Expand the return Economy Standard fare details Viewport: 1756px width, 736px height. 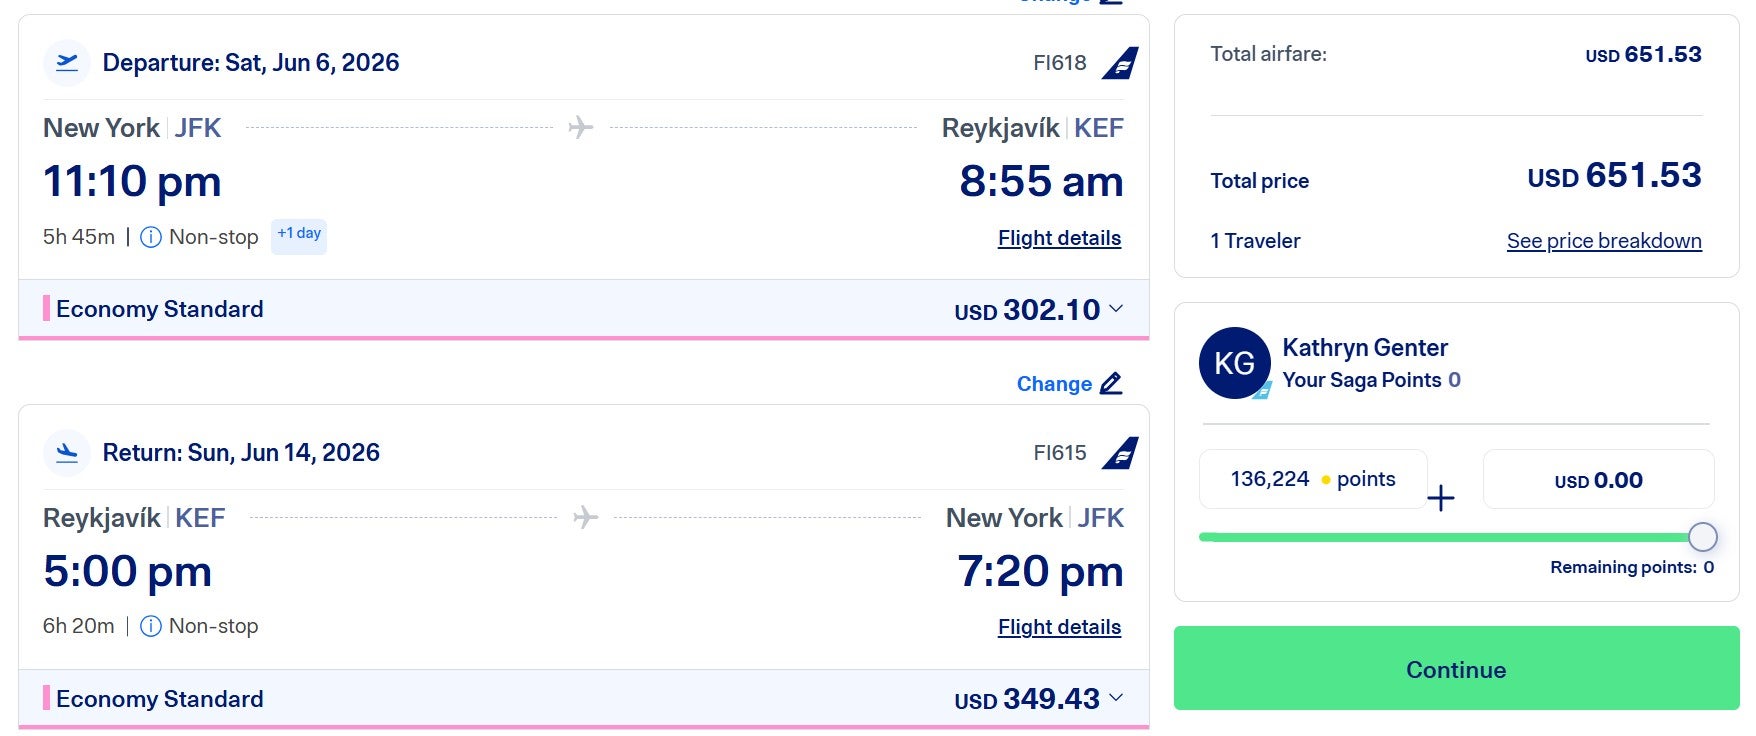tap(1114, 699)
